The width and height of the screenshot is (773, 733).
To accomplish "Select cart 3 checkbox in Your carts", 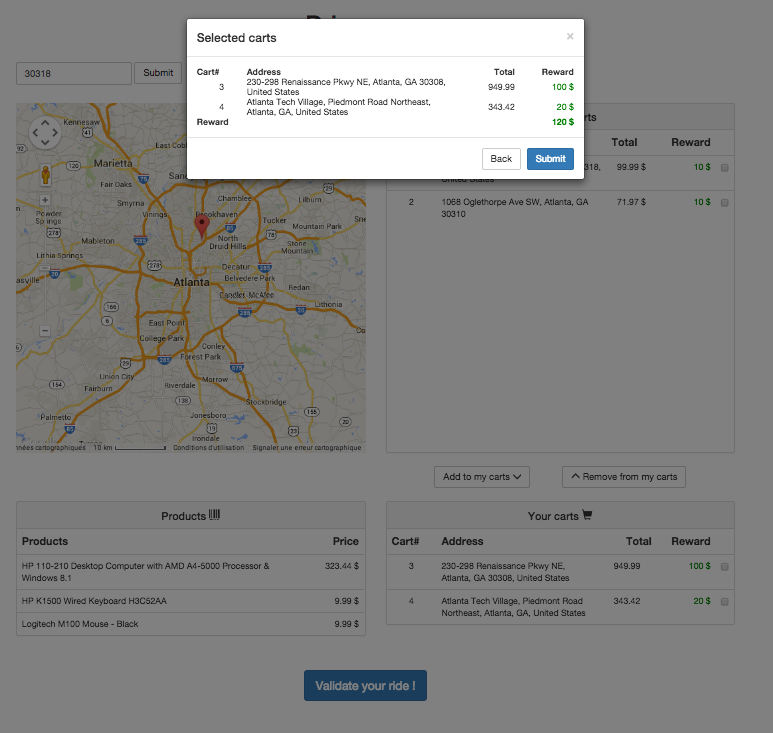I will (724, 567).
